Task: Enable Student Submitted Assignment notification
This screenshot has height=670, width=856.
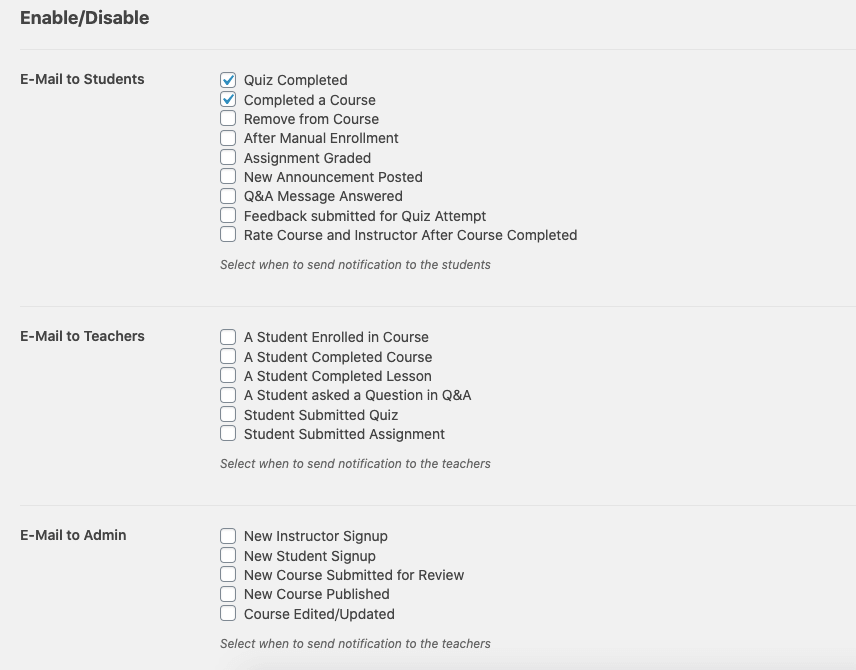Action: (x=228, y=434)
